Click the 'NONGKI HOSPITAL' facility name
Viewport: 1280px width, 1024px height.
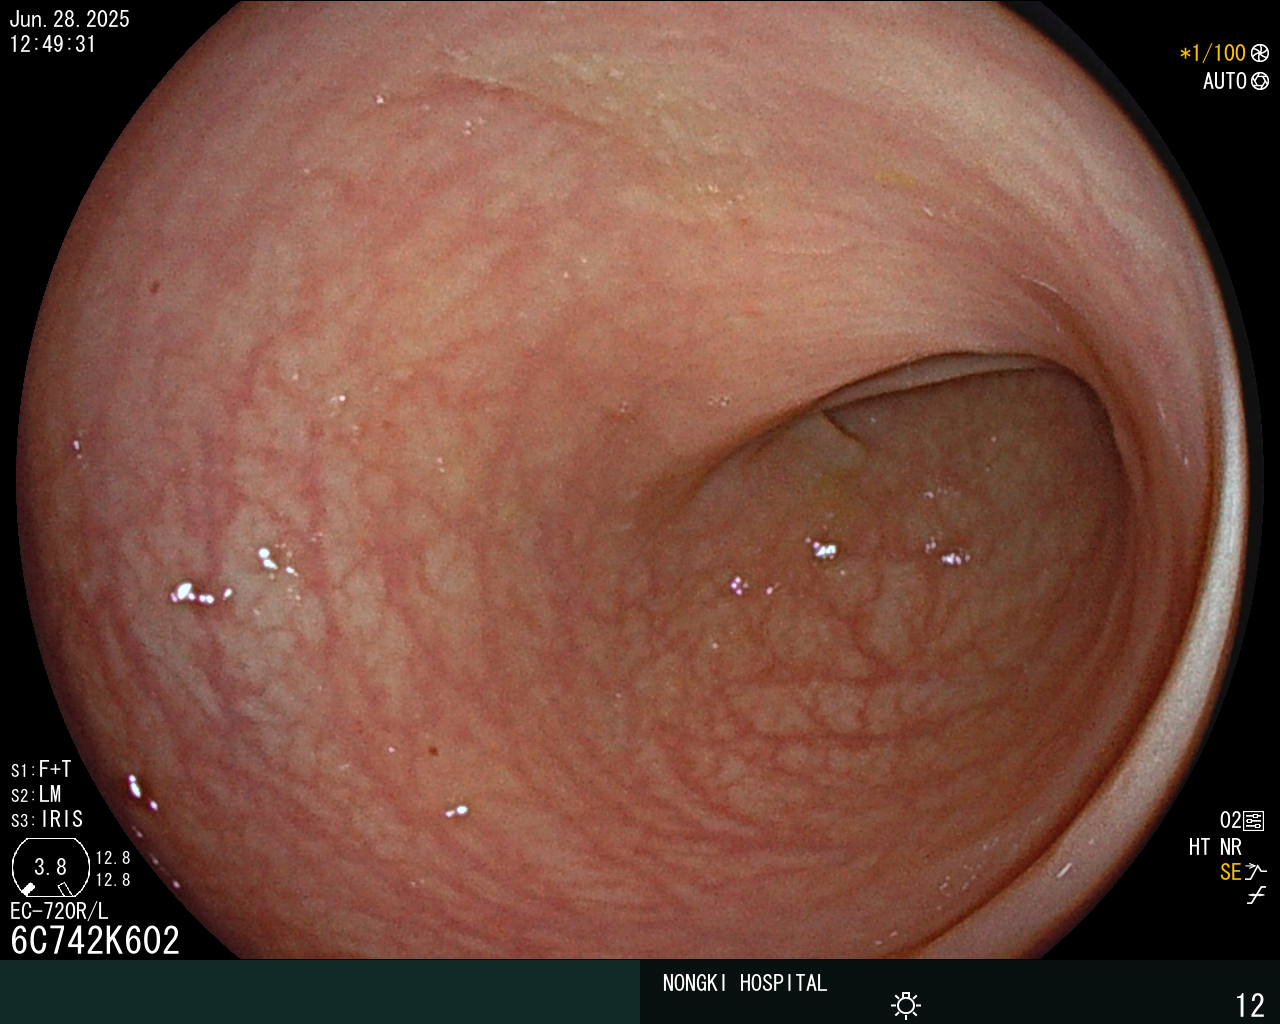coord(745,983)
